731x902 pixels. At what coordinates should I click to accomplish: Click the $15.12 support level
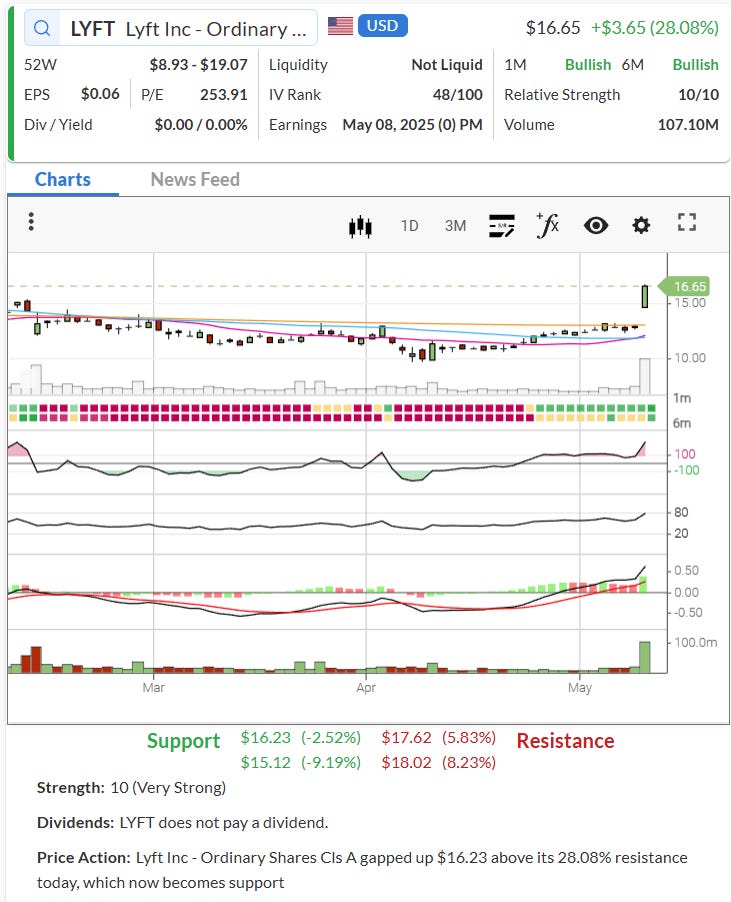point(266,763)
